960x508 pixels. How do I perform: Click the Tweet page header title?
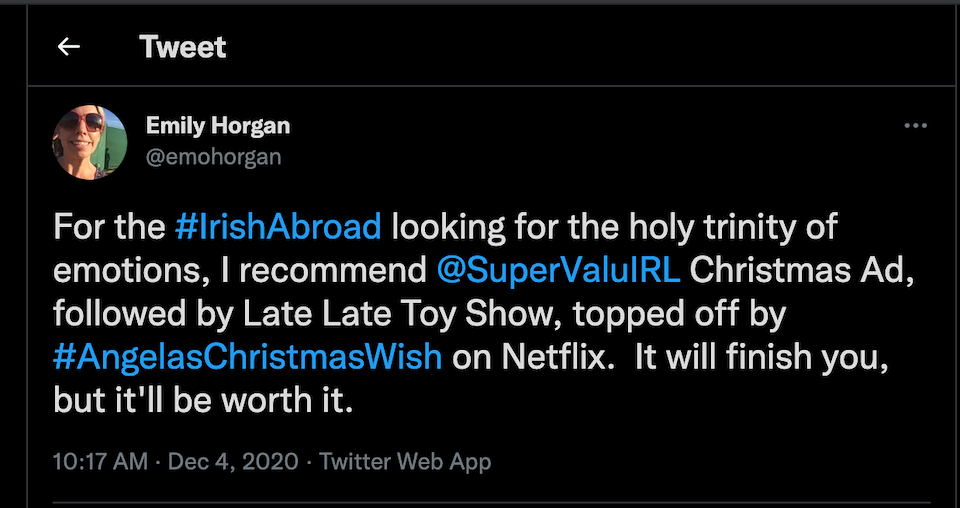(x=182, y=47)
